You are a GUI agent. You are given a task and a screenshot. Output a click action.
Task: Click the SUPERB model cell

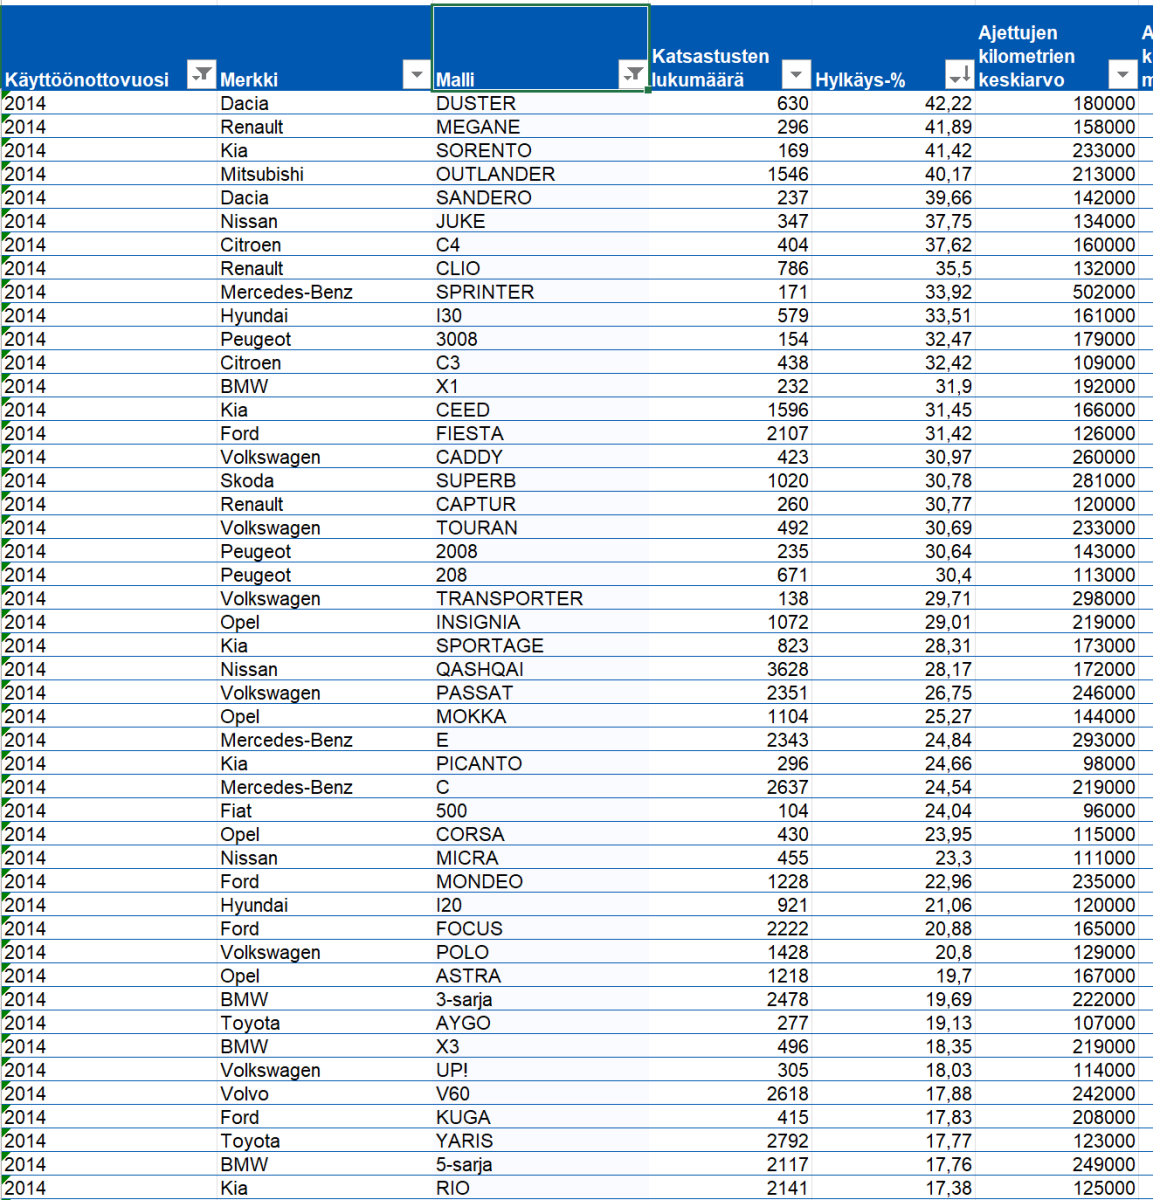pos(540,481)
